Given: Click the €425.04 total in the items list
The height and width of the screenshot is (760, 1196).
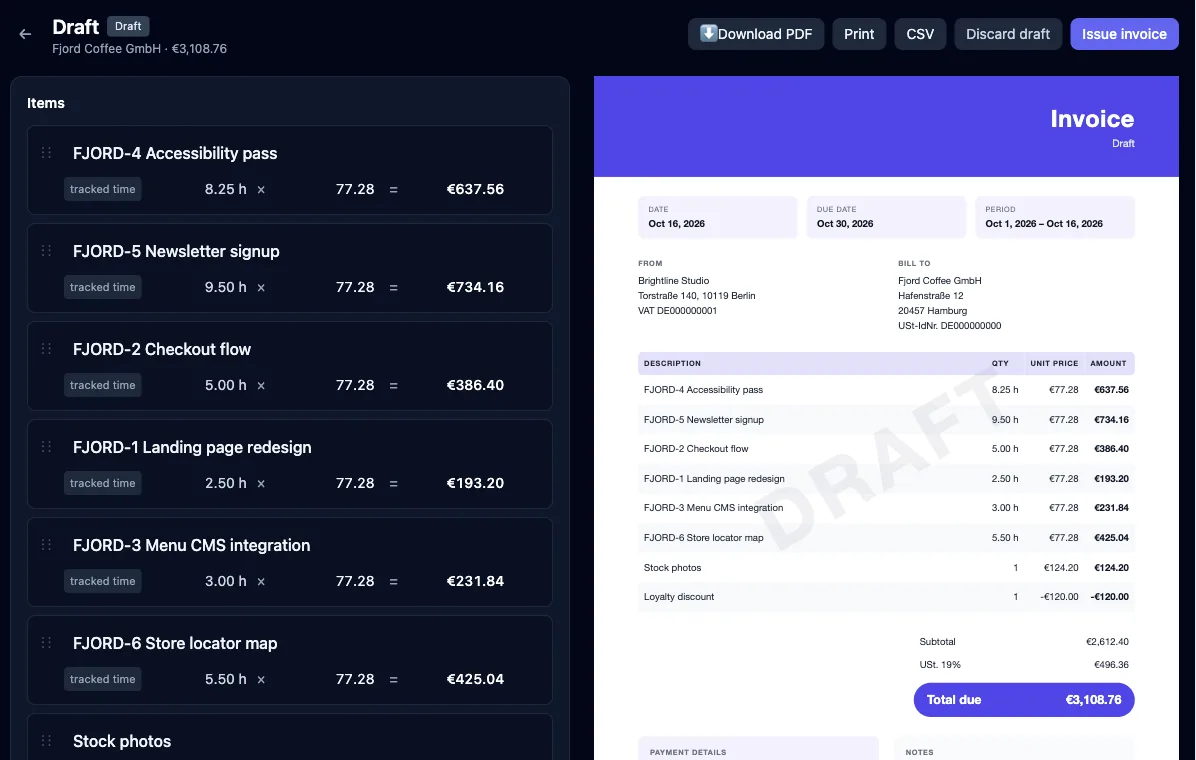Looking at the screenshot, I should [x=475, y=679].
